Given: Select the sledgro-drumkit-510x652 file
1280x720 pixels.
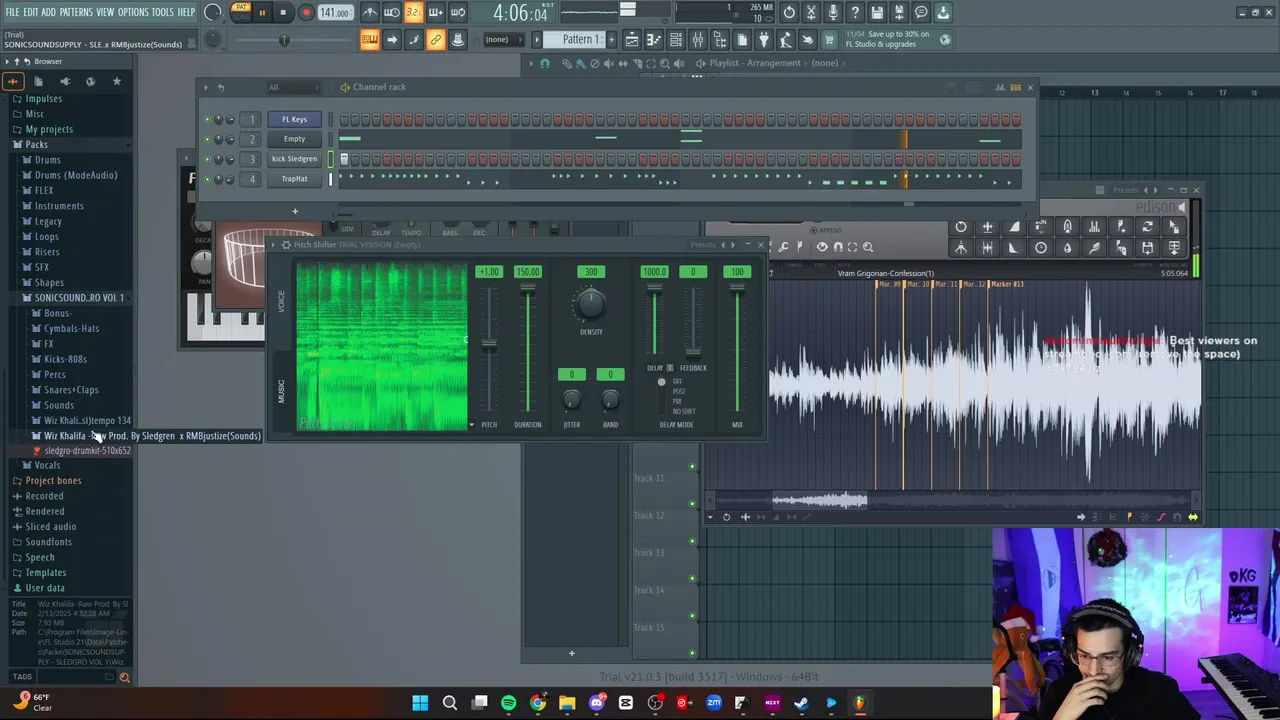Looking at the screenshot, I should [x=87, y=451].
